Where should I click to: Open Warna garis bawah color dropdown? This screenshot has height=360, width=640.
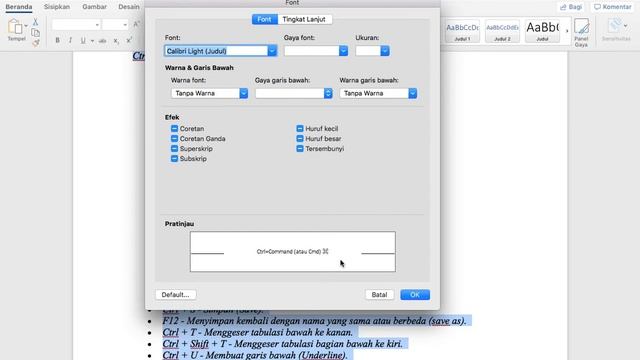click(x=413, y=93)
